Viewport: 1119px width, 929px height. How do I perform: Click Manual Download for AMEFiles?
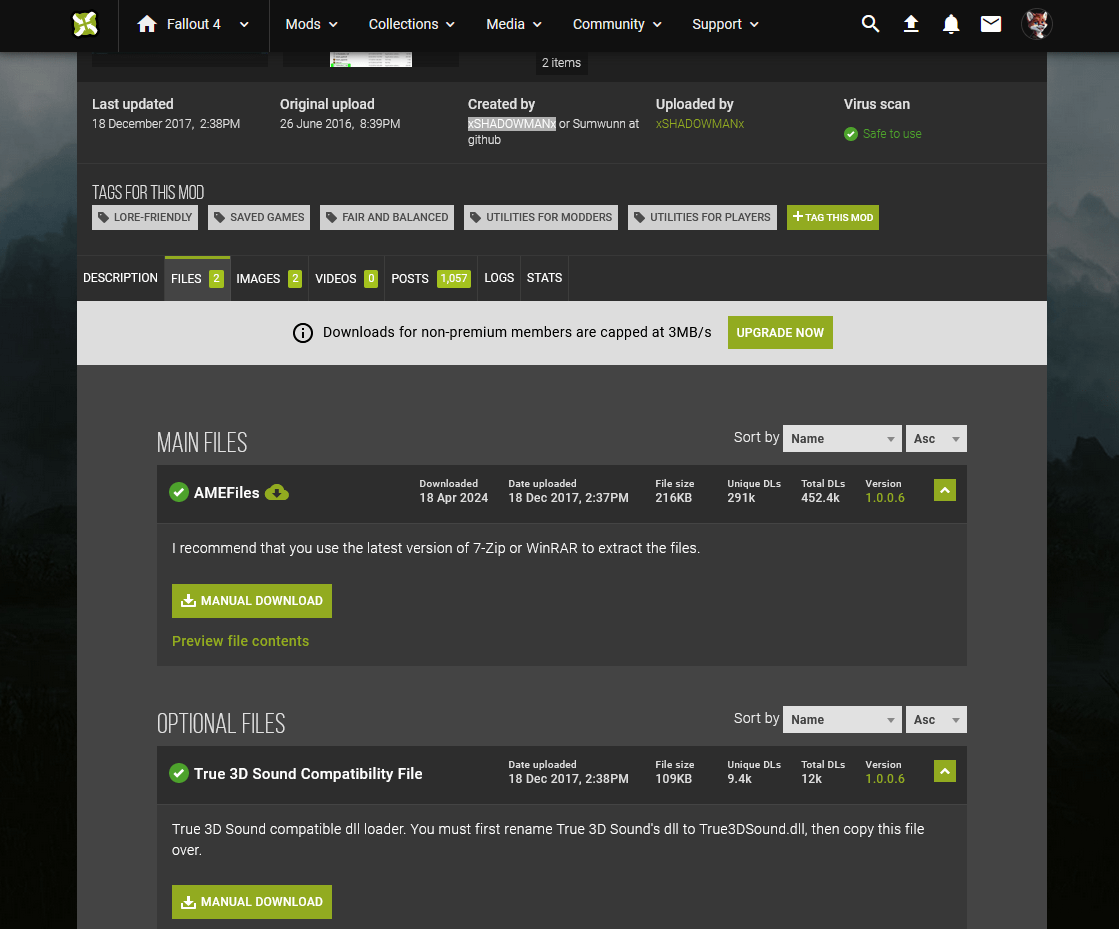(x=252, y=601)
